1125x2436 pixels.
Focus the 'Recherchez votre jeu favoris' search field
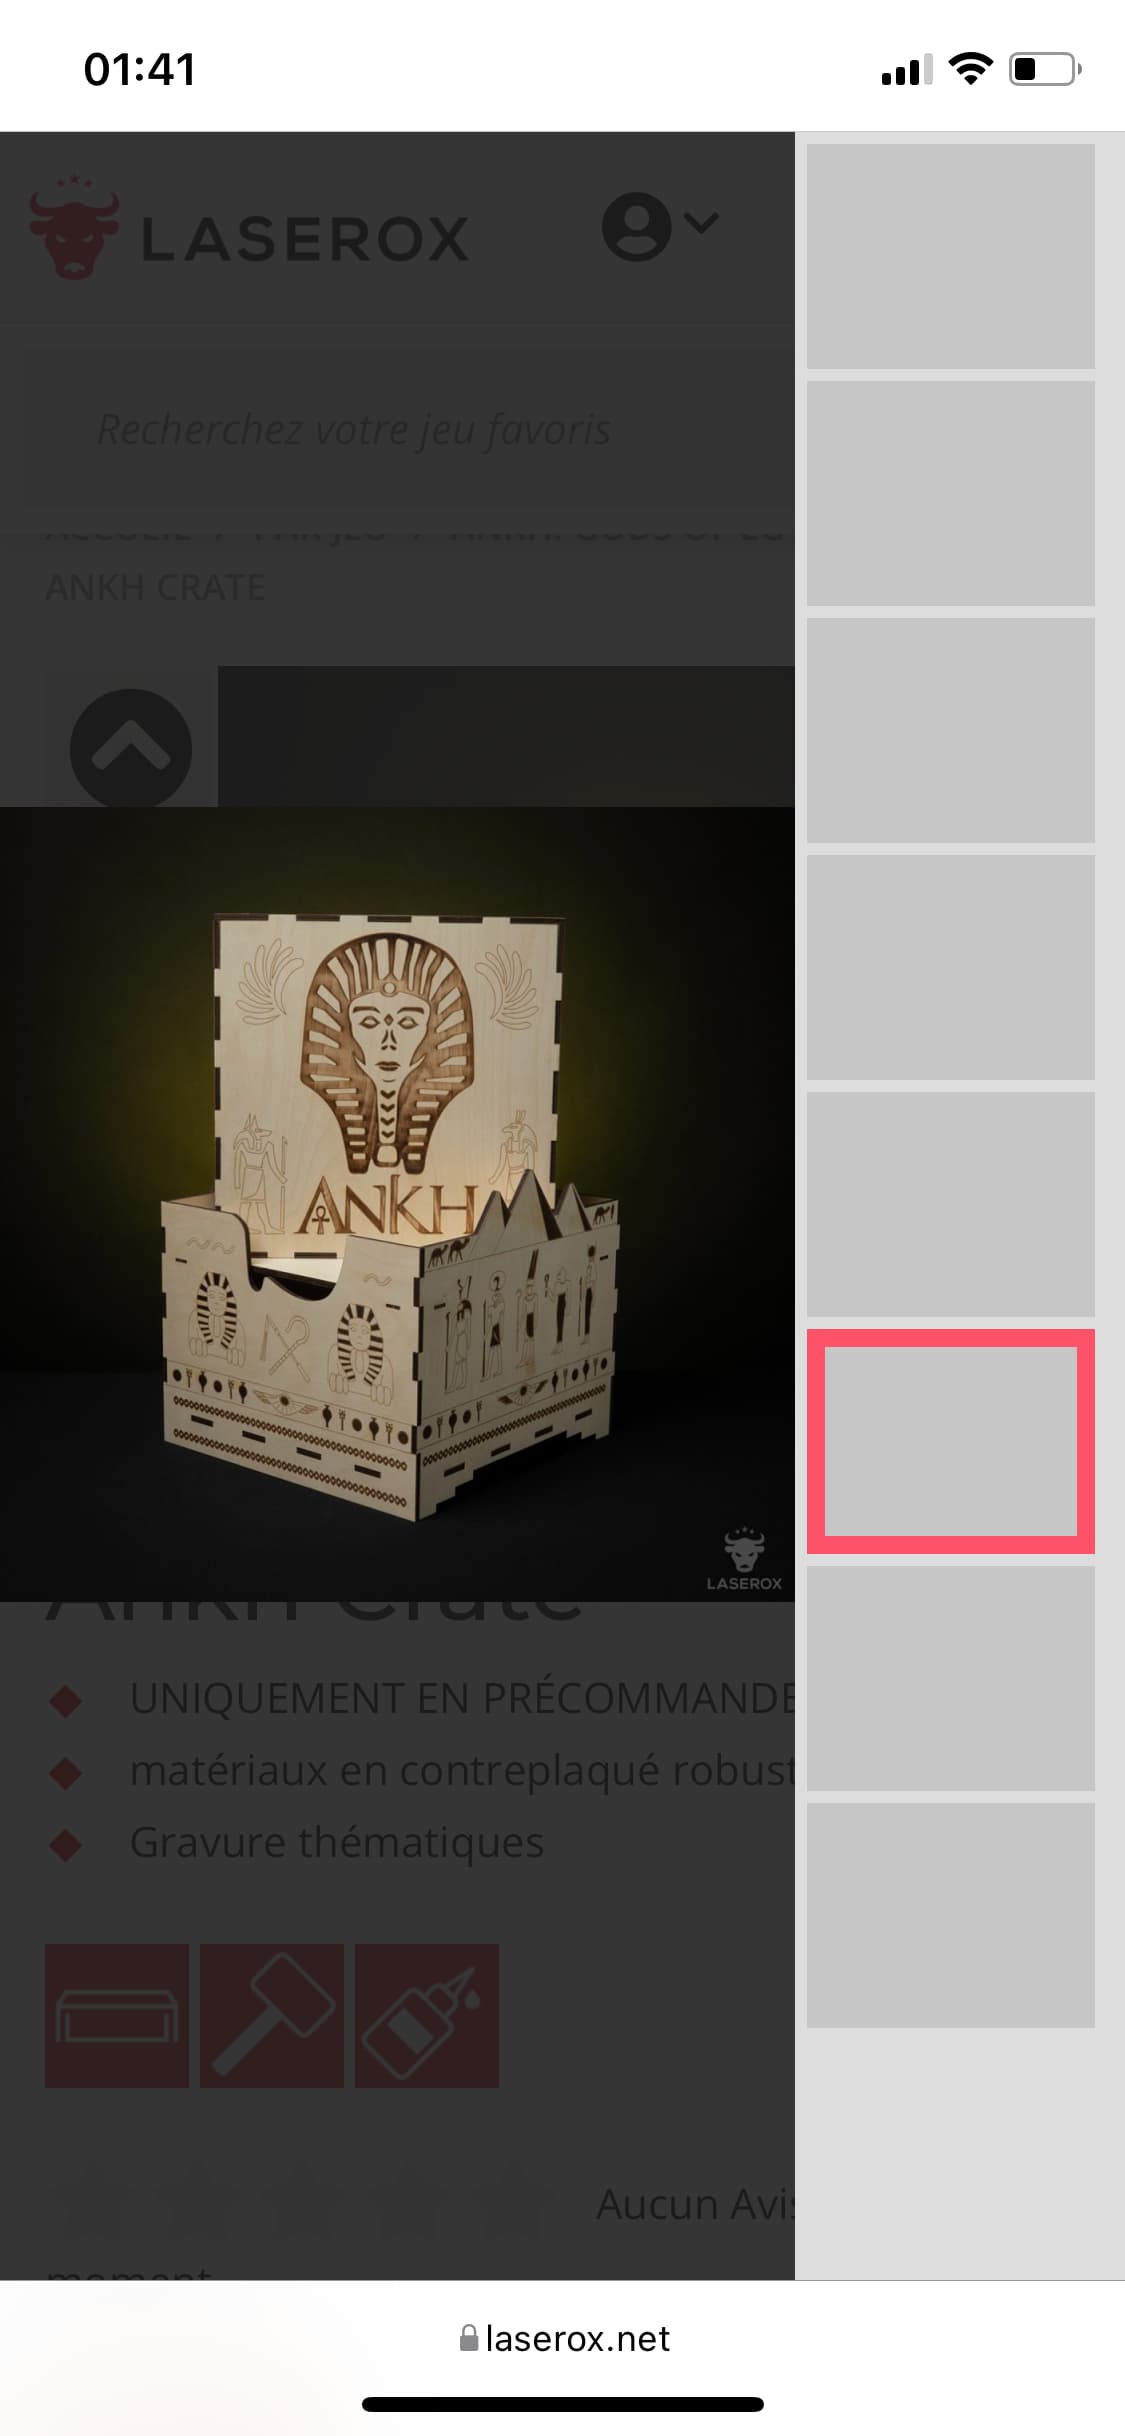click(409, 429)
